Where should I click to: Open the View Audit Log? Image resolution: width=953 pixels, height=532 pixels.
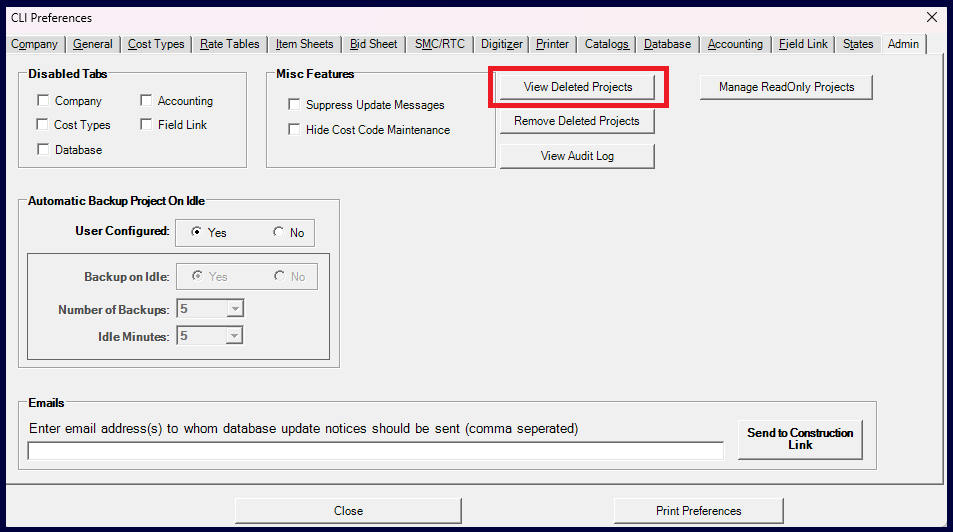point(577,156)
